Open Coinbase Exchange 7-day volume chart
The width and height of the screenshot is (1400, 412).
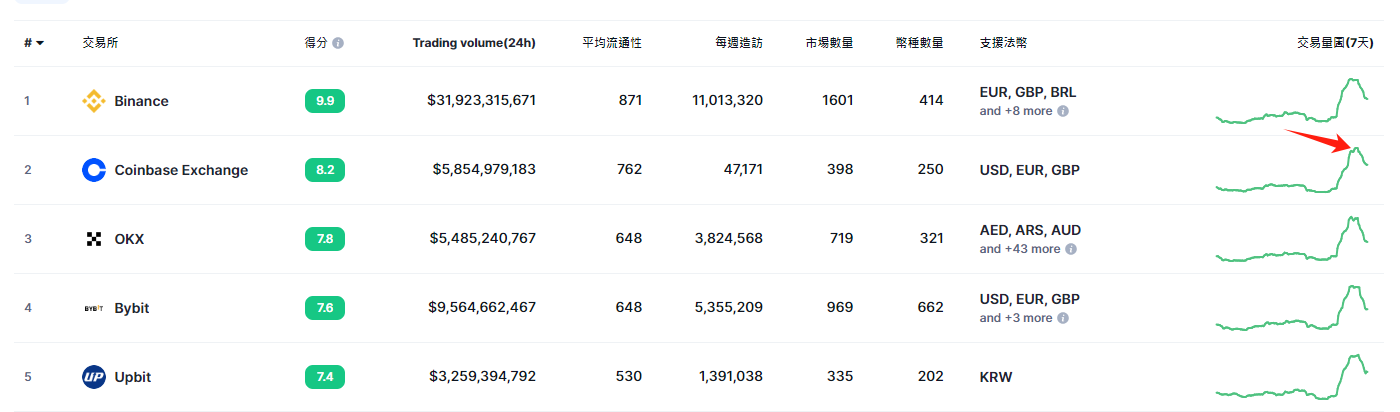point(1292,170)
